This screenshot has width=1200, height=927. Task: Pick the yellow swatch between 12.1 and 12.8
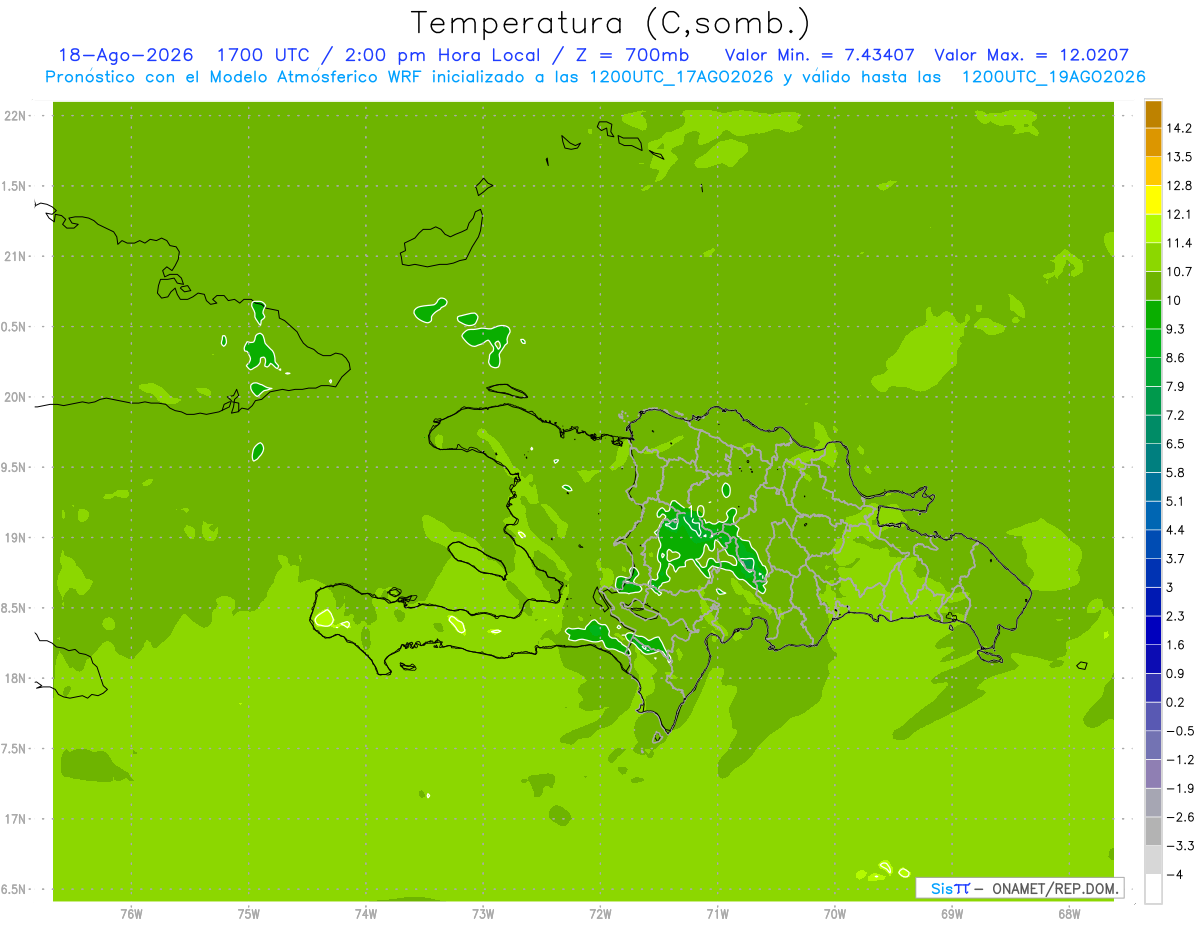[x=1153, y=200]
